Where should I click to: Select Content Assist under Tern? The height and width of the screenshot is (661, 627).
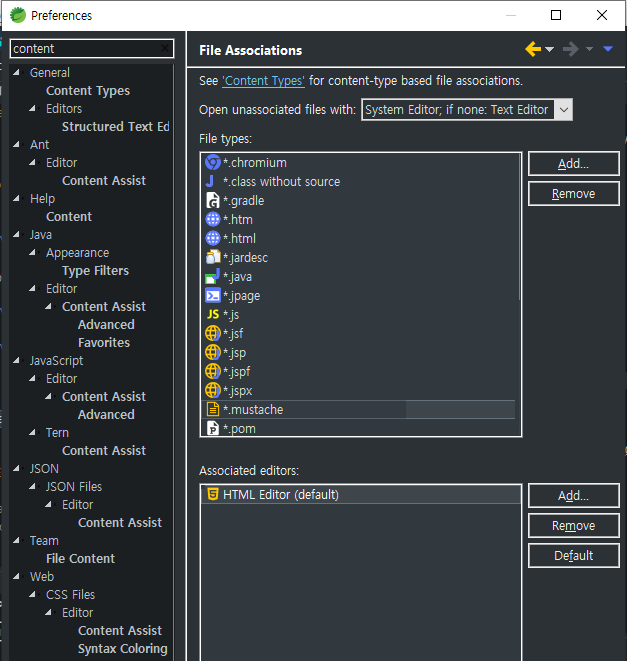point(104,451)
